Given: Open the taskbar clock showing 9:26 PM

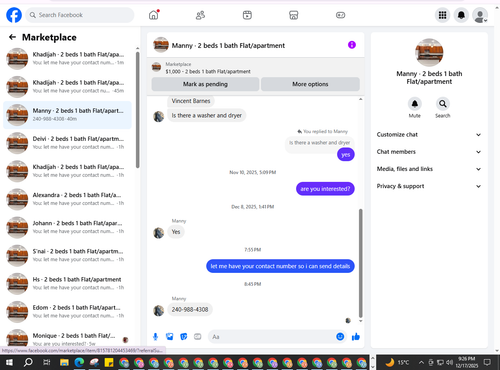Looking at the screenshot, I should [x=466, y=362].
